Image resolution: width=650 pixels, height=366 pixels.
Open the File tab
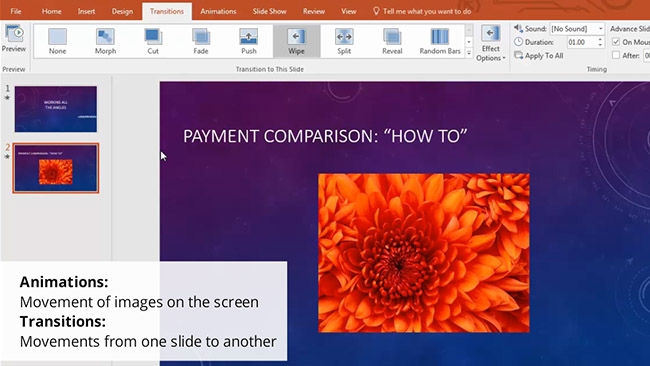click(x=16, y=11)
